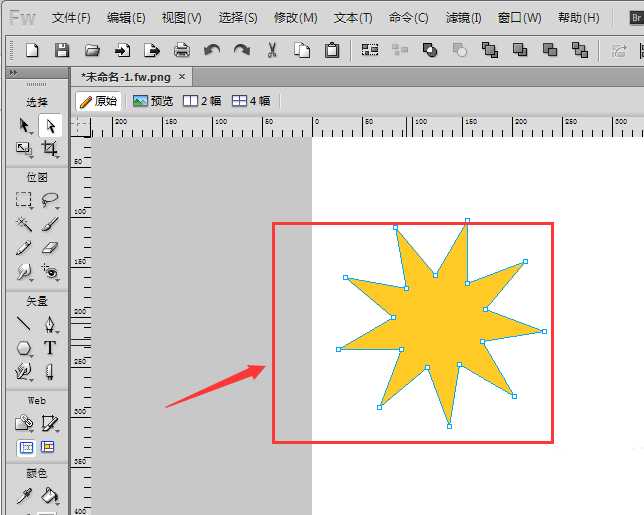
Task: Select the black Pointer tool
Action: [x=24, y=125]
